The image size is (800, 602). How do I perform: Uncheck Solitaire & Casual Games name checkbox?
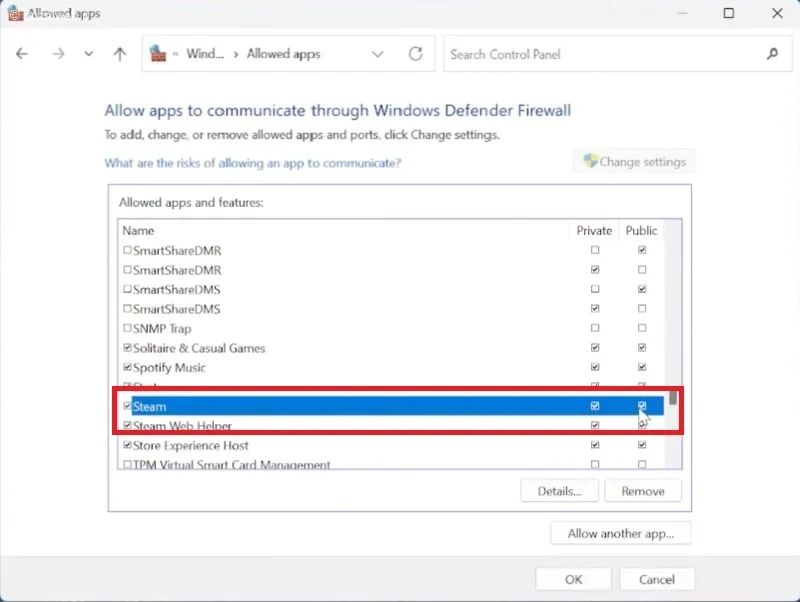coord(128,347)
